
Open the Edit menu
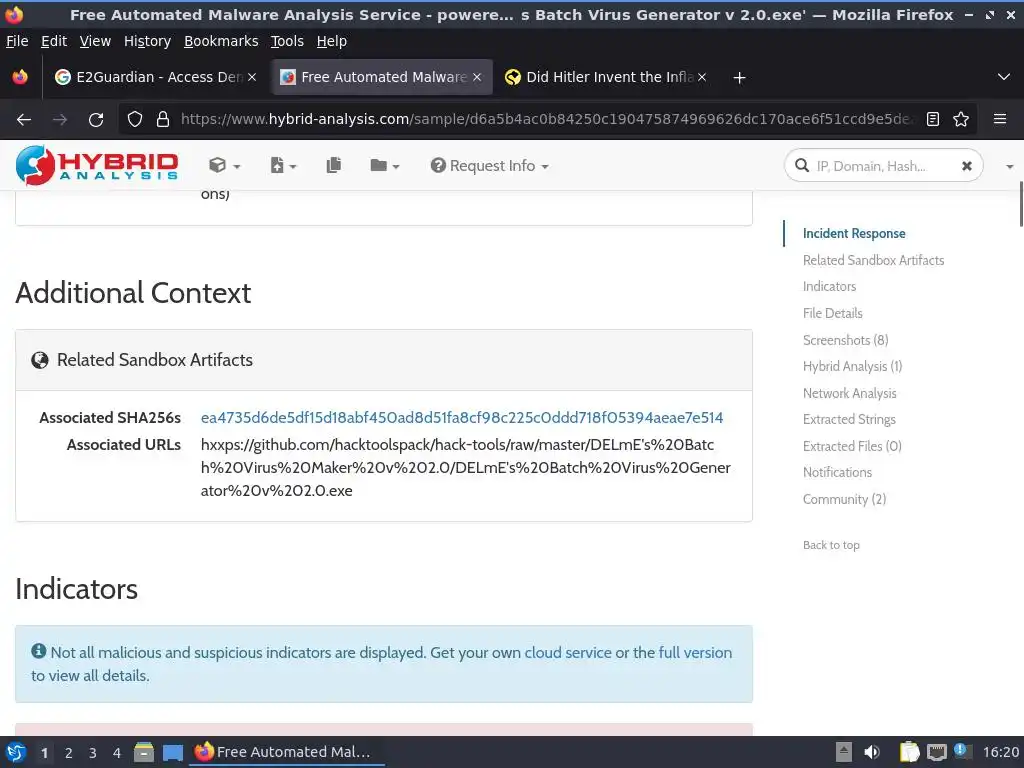[54, 41]
